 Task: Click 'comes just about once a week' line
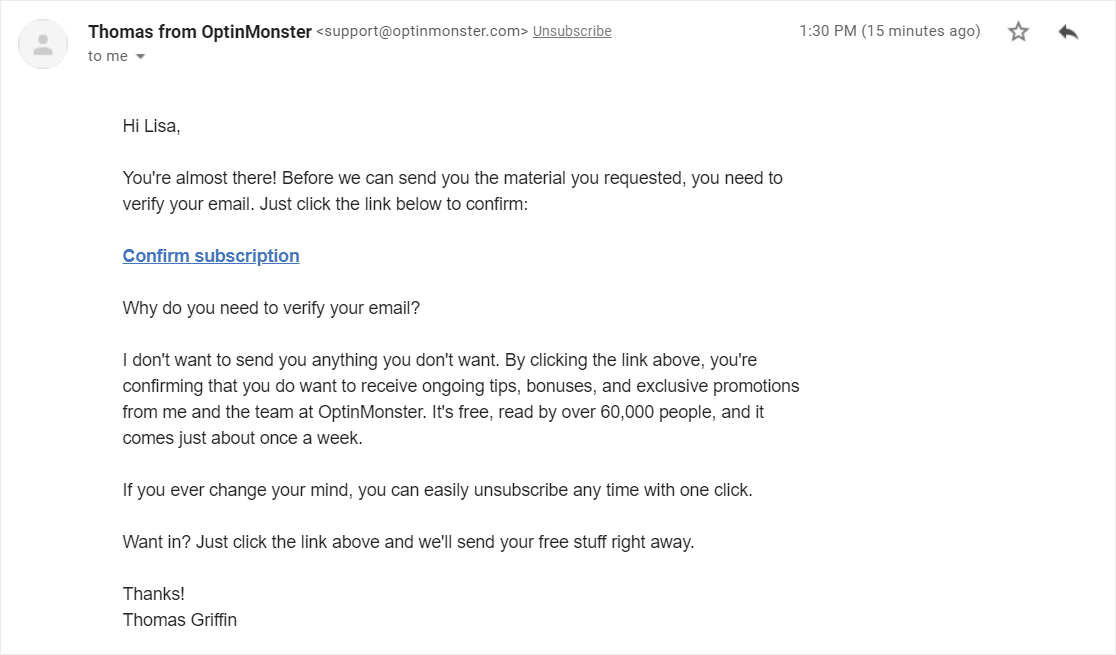[x=243, y=438]
